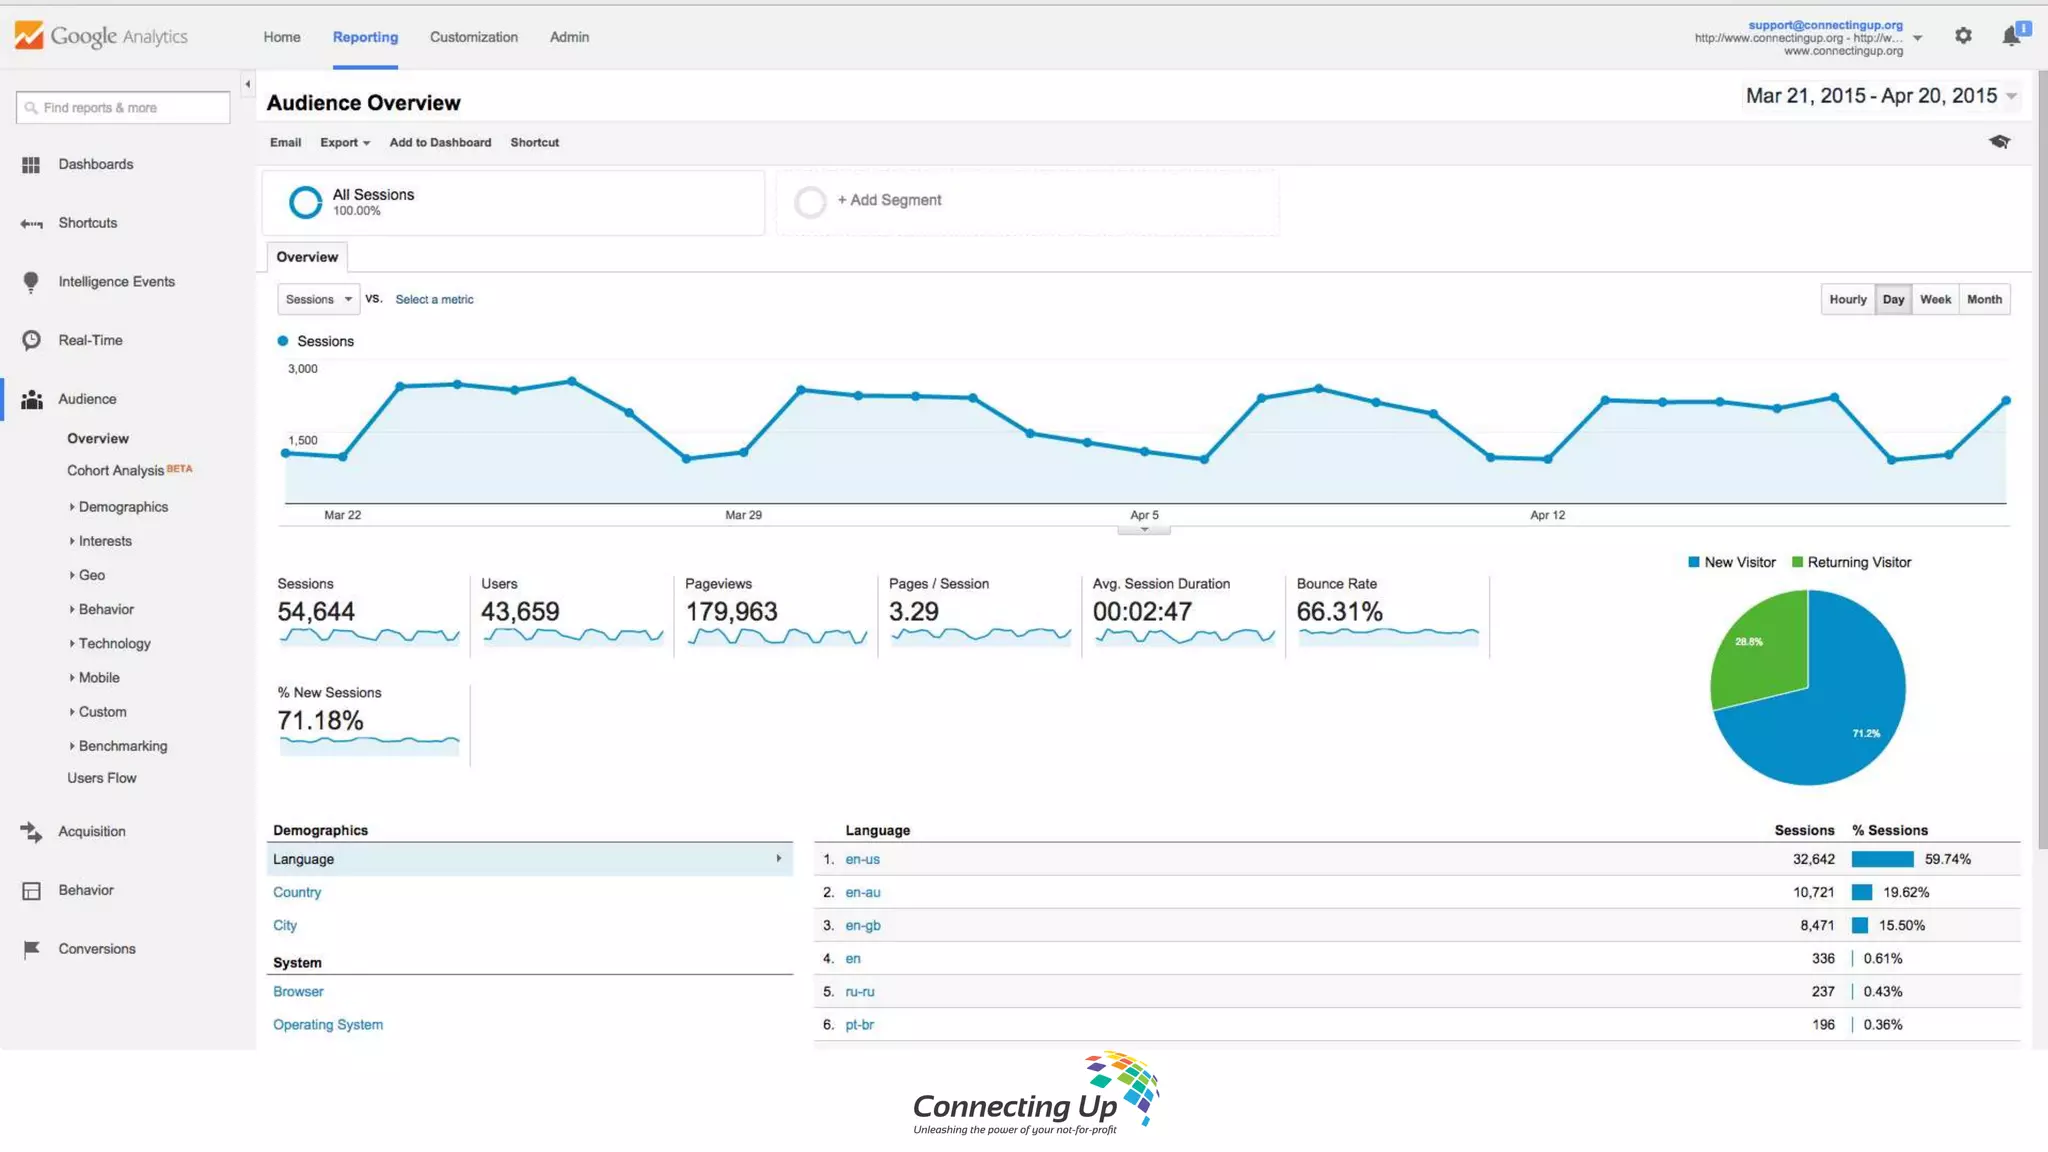The width and height of the screenshot is (2048, 1152).
Task: Click the graduation cap help icon
Action: [x=1999, y=142]
